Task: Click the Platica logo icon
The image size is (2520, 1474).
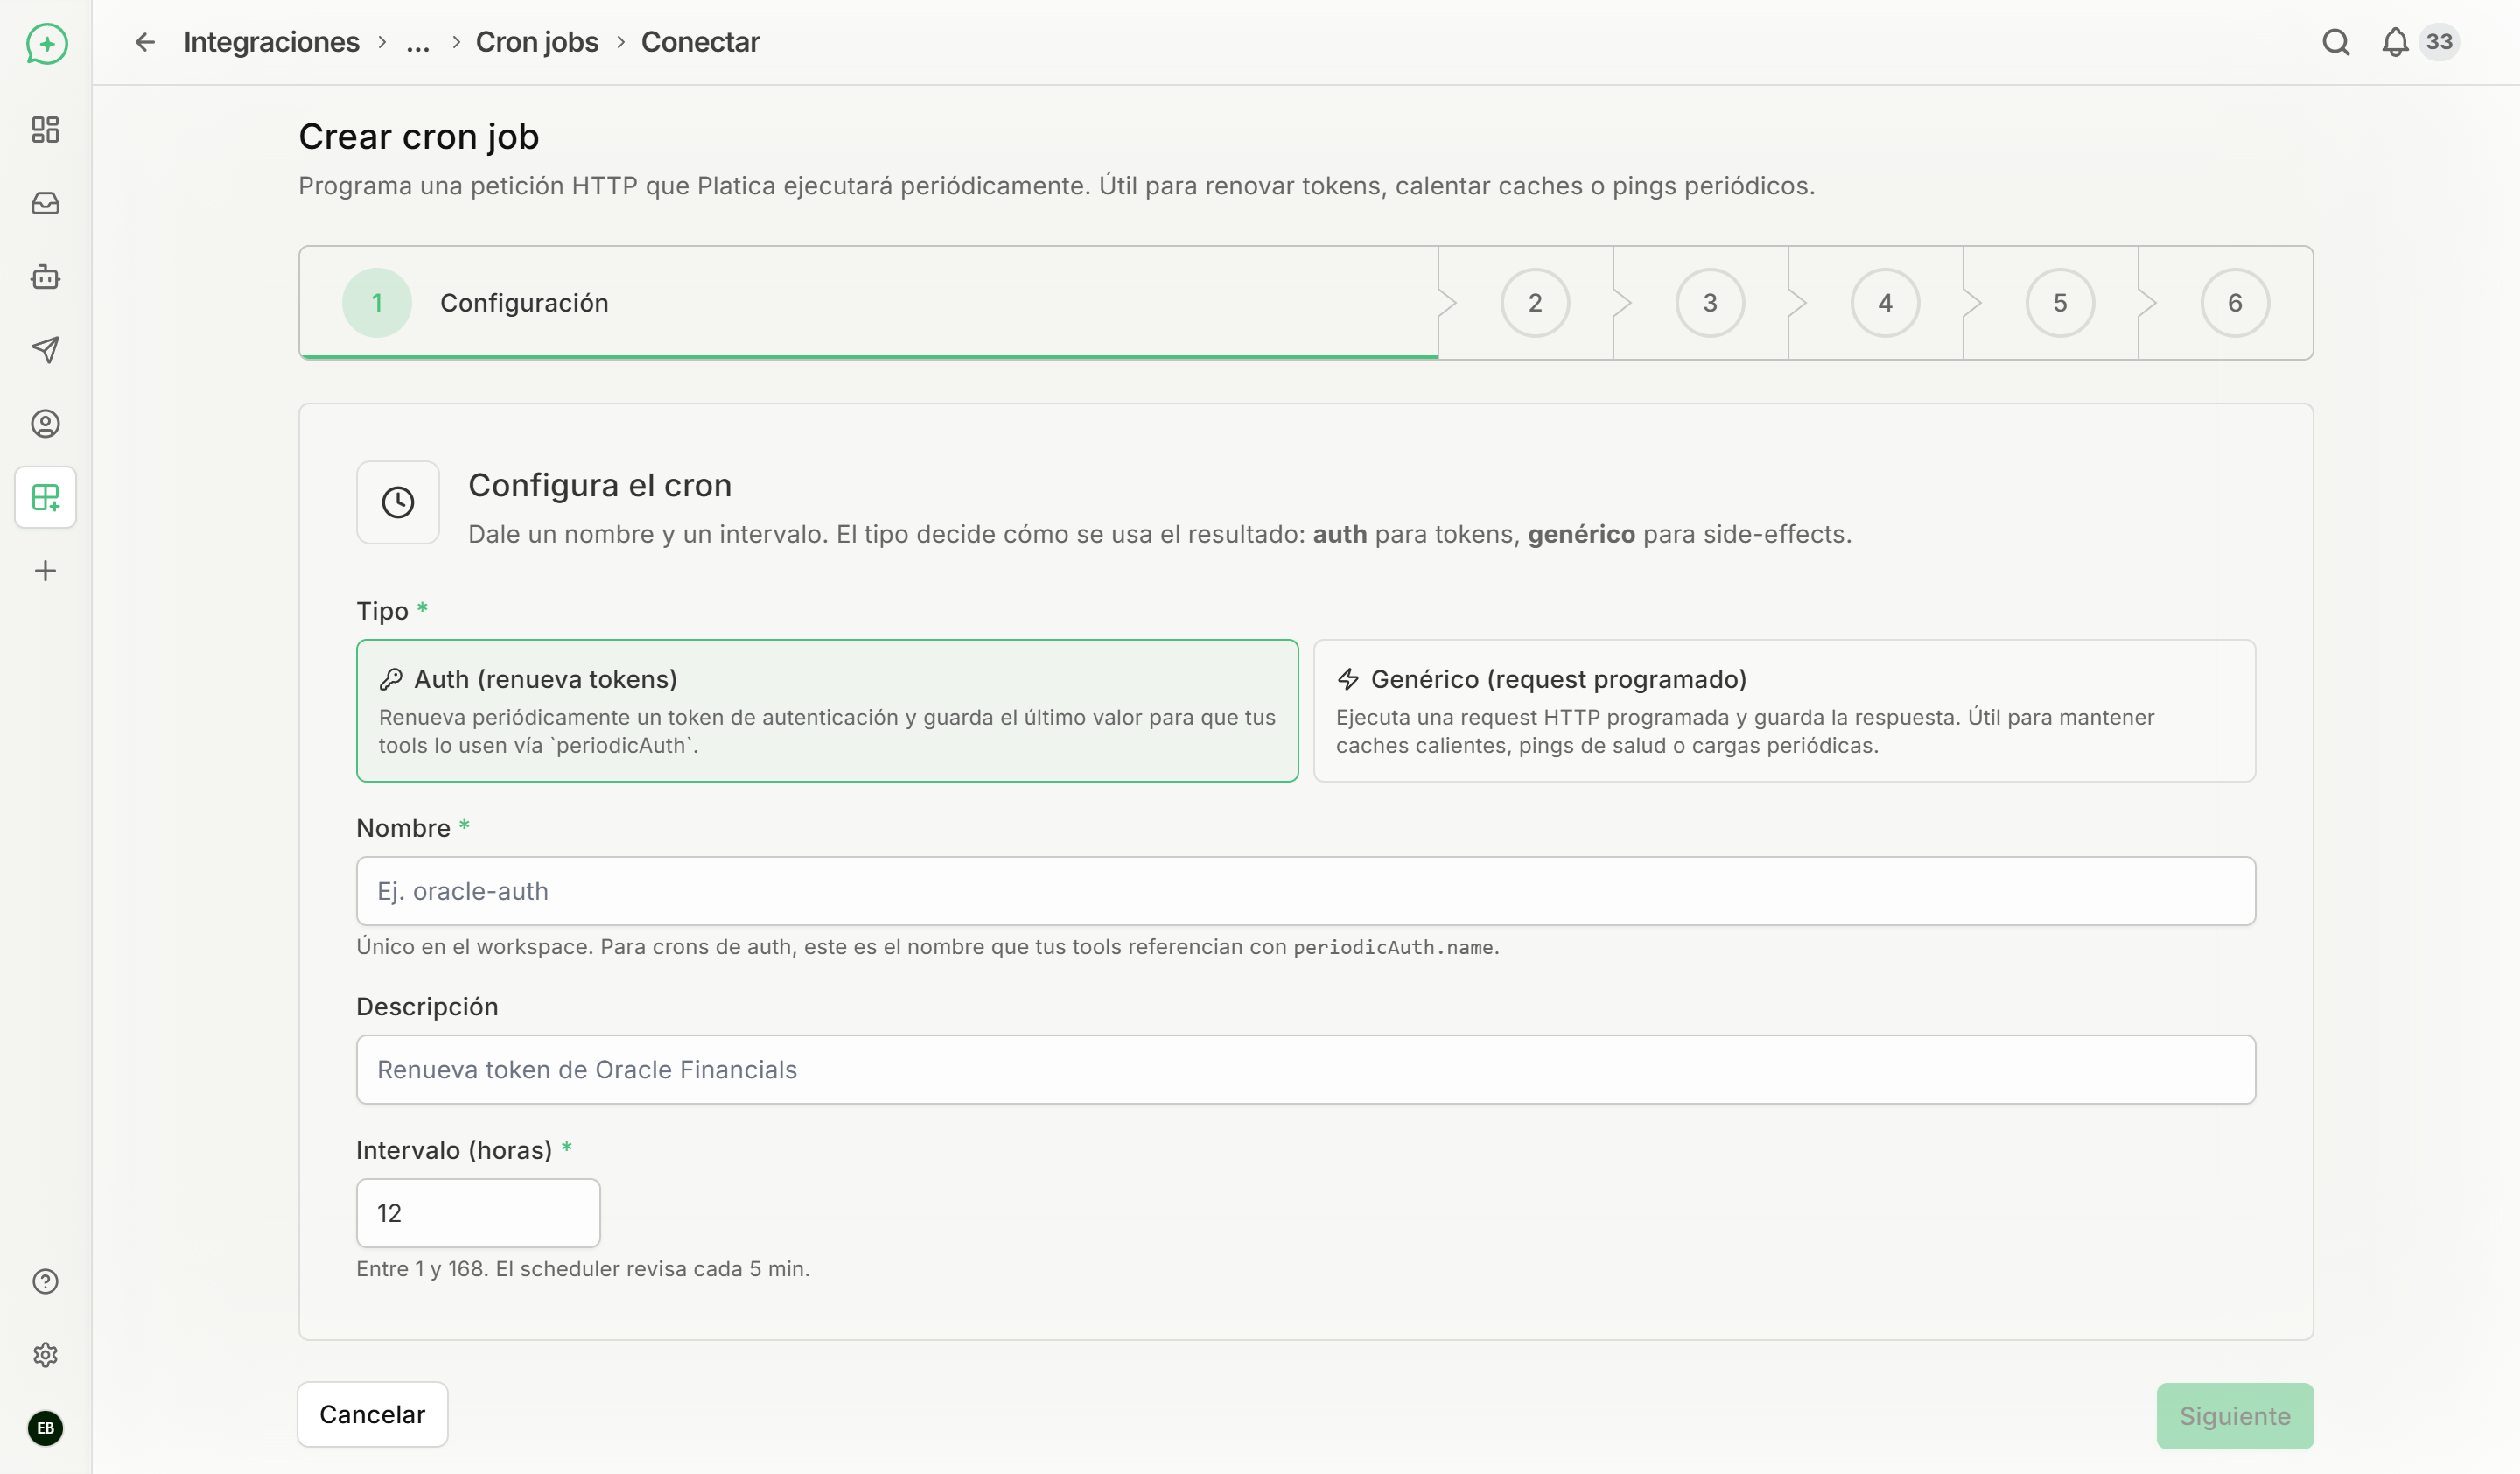Action: pyautogui.click(x=46, y=43)
